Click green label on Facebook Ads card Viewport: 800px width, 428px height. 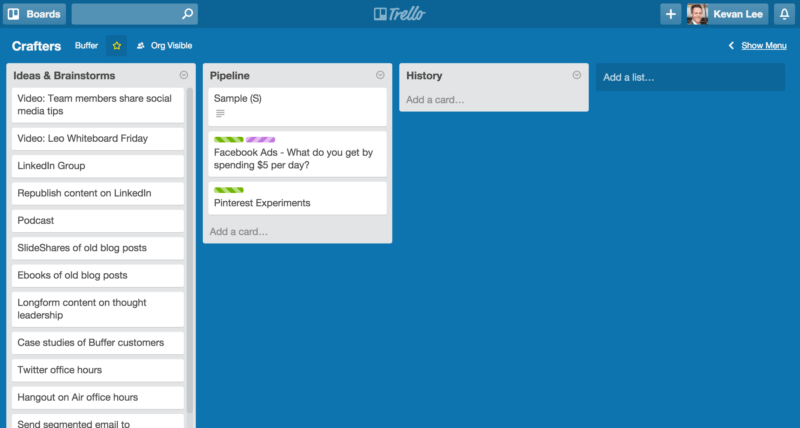229,139
